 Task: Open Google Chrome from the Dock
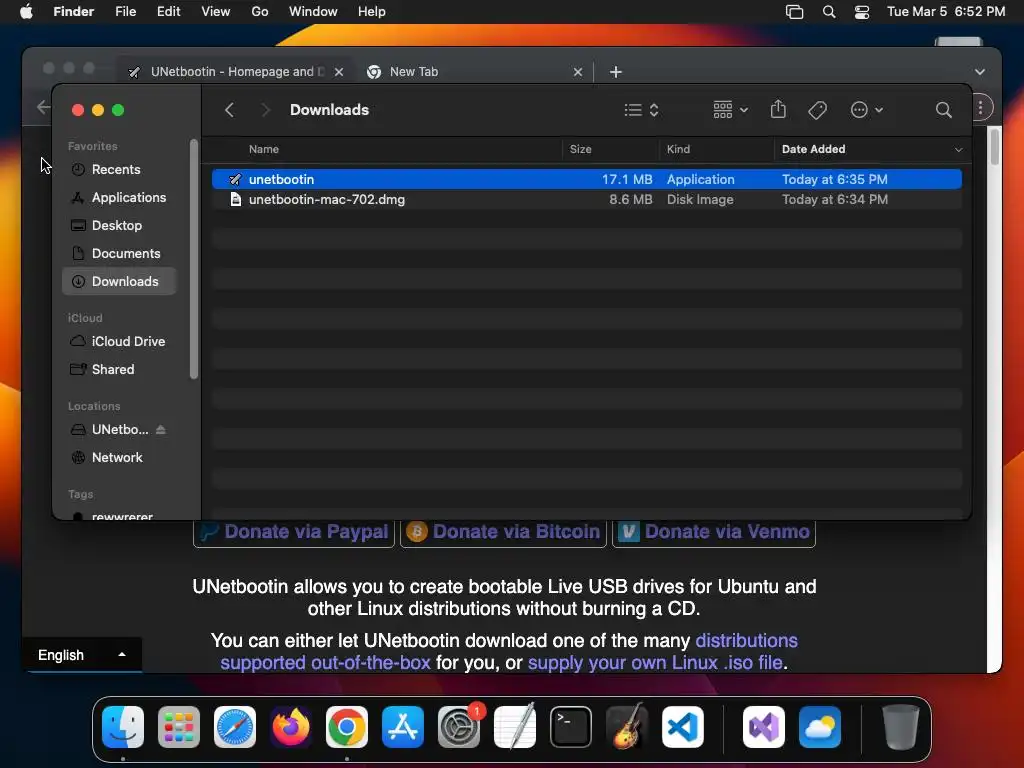pos(347,727)
